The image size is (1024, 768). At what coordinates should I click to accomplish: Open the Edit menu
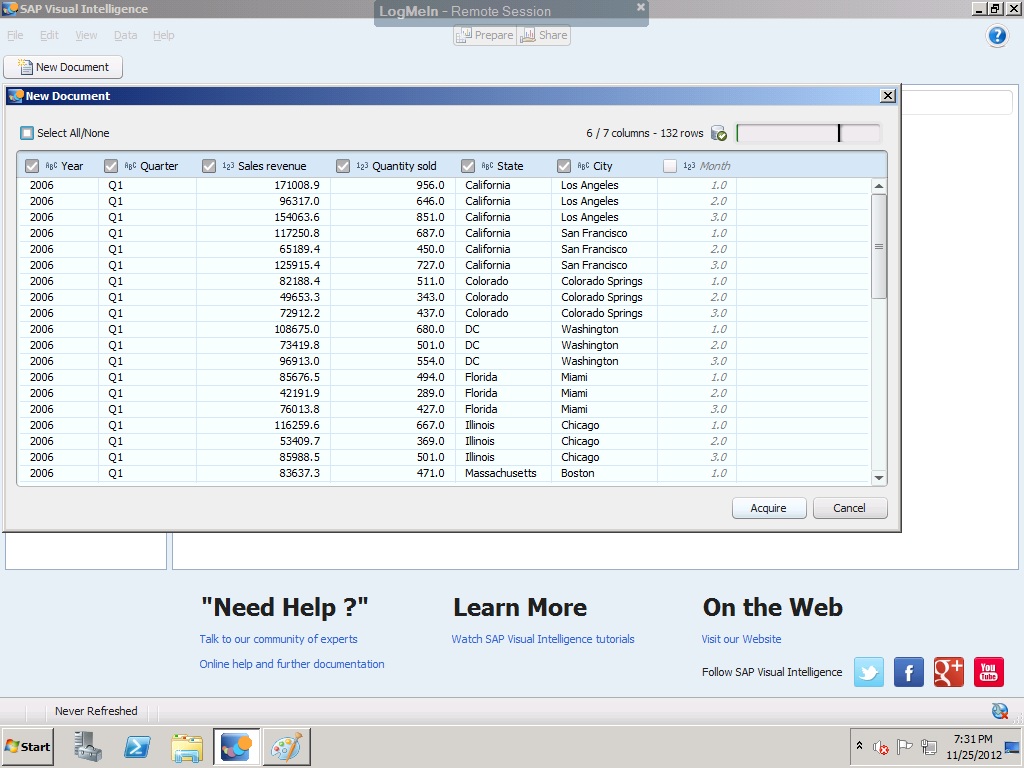coord(49,35)
